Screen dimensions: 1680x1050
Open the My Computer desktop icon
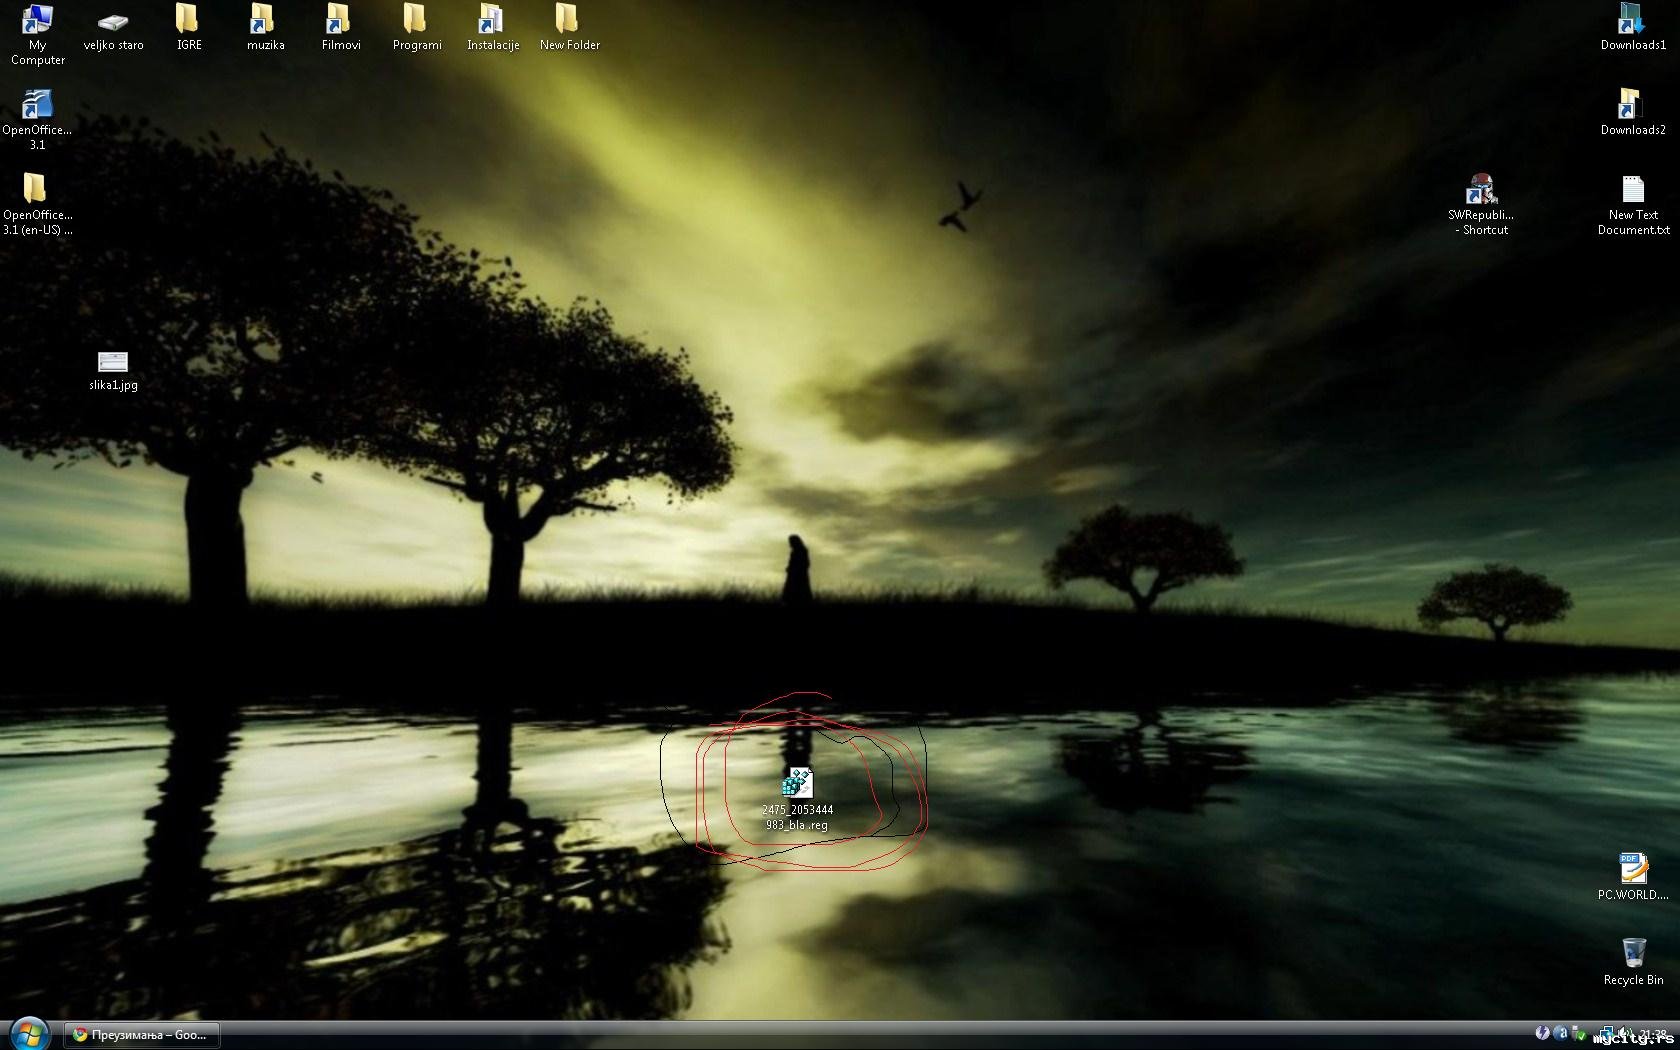(x=37, y=34)
